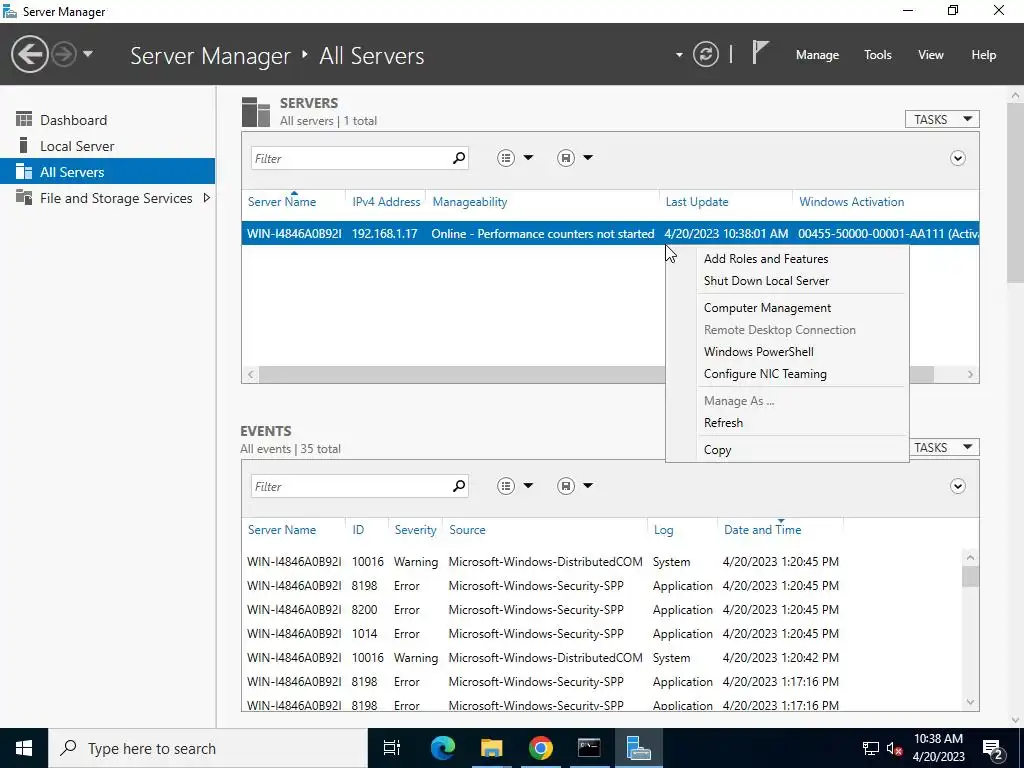Open Servers criteria list dropdown arrow
Screen dimensions: 1024x768
click(x=528, y=158)
